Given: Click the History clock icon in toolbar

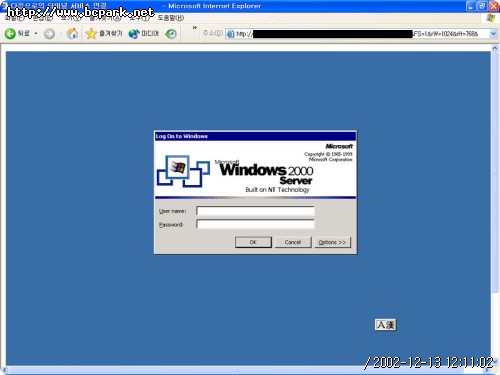Looking at the screenshot, I should 171,33.
